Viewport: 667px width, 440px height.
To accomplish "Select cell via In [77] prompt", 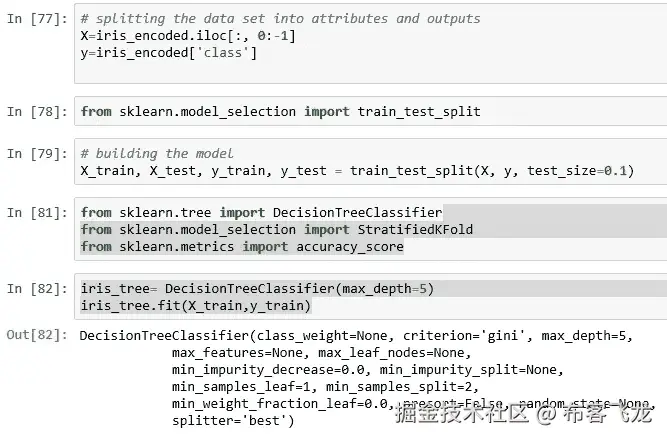I will (x=35, y=19).
